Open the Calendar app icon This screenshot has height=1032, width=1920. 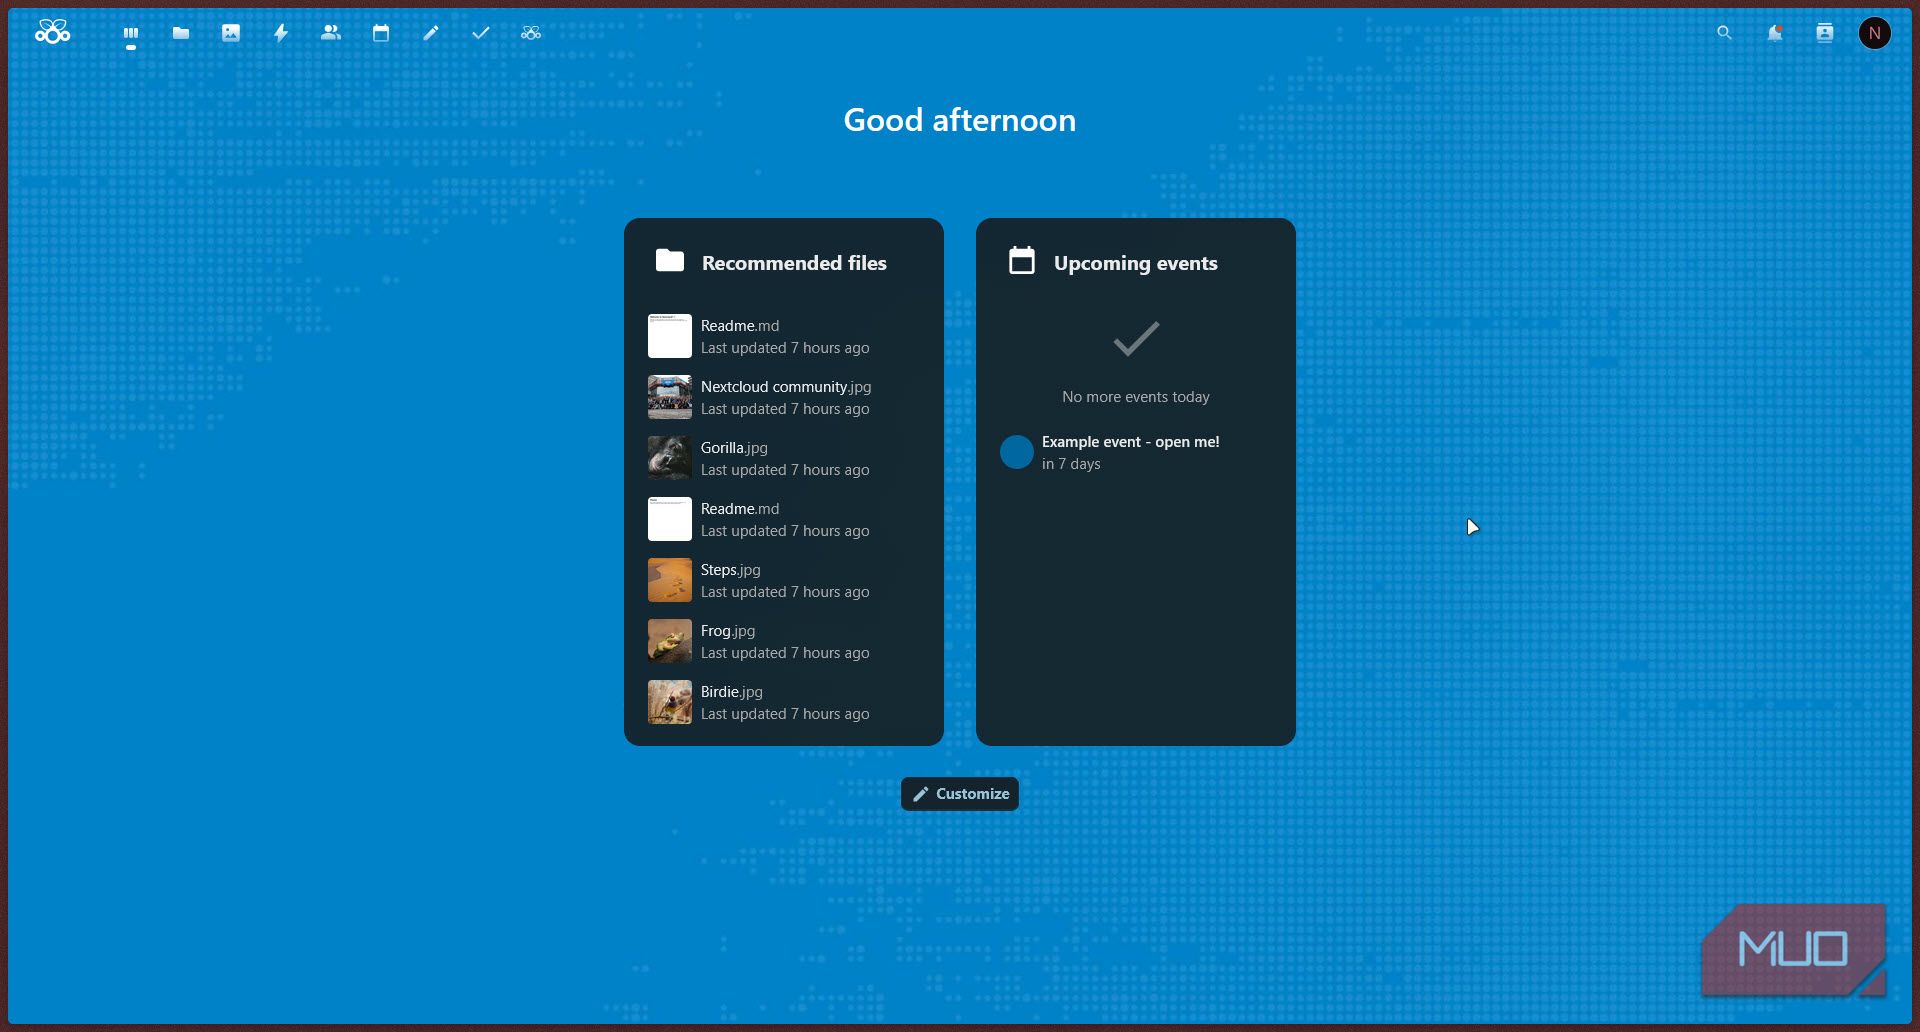[x=381, y=33]
